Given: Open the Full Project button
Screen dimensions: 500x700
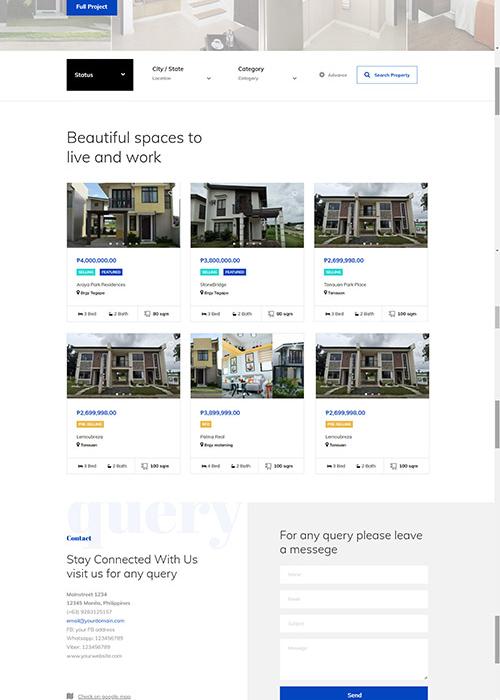Looking at the screenshot, I should pos(92,7).
